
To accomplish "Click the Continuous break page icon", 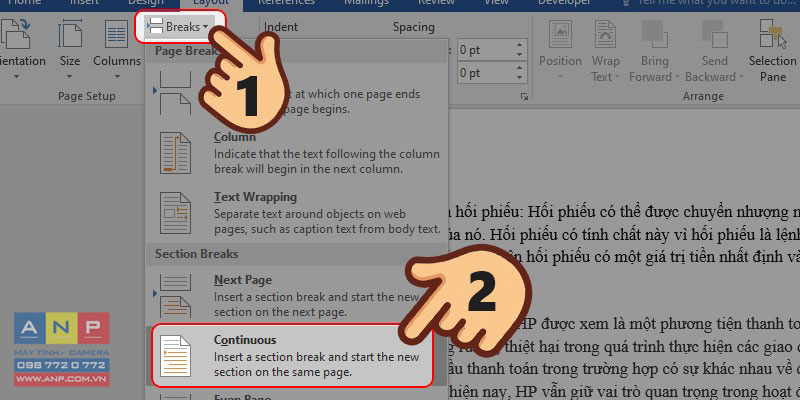I will [x=175, y=356].
